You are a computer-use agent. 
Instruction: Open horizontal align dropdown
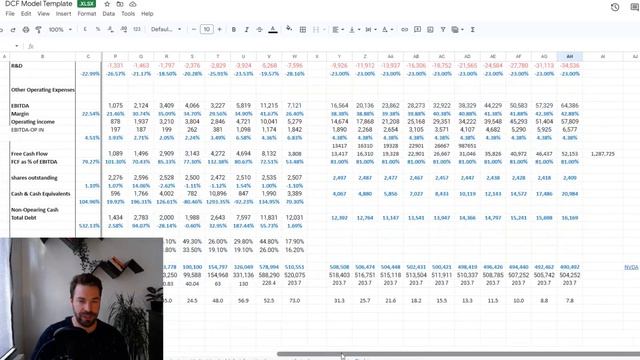(x=338, y=29)
